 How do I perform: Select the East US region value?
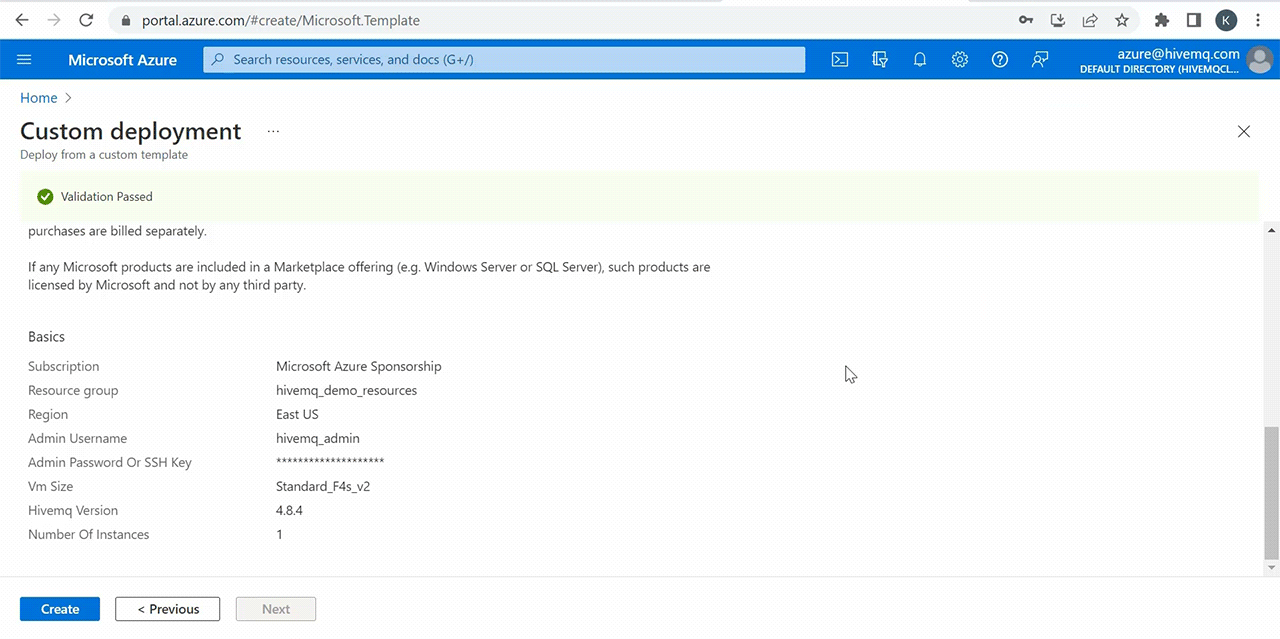point(297,414)
